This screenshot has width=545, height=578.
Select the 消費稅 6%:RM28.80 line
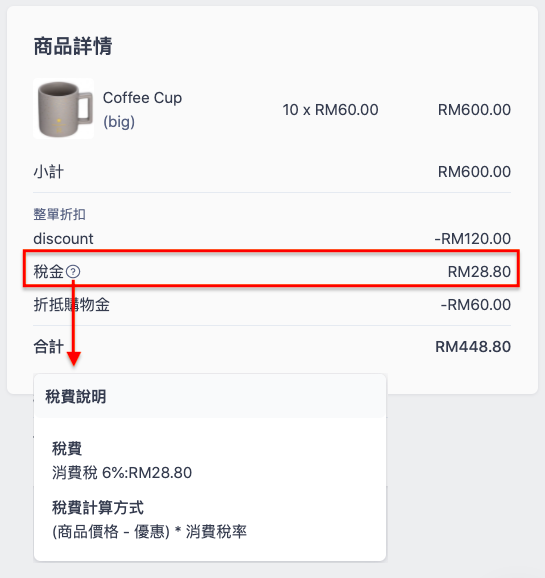click(x=122, y=473)
